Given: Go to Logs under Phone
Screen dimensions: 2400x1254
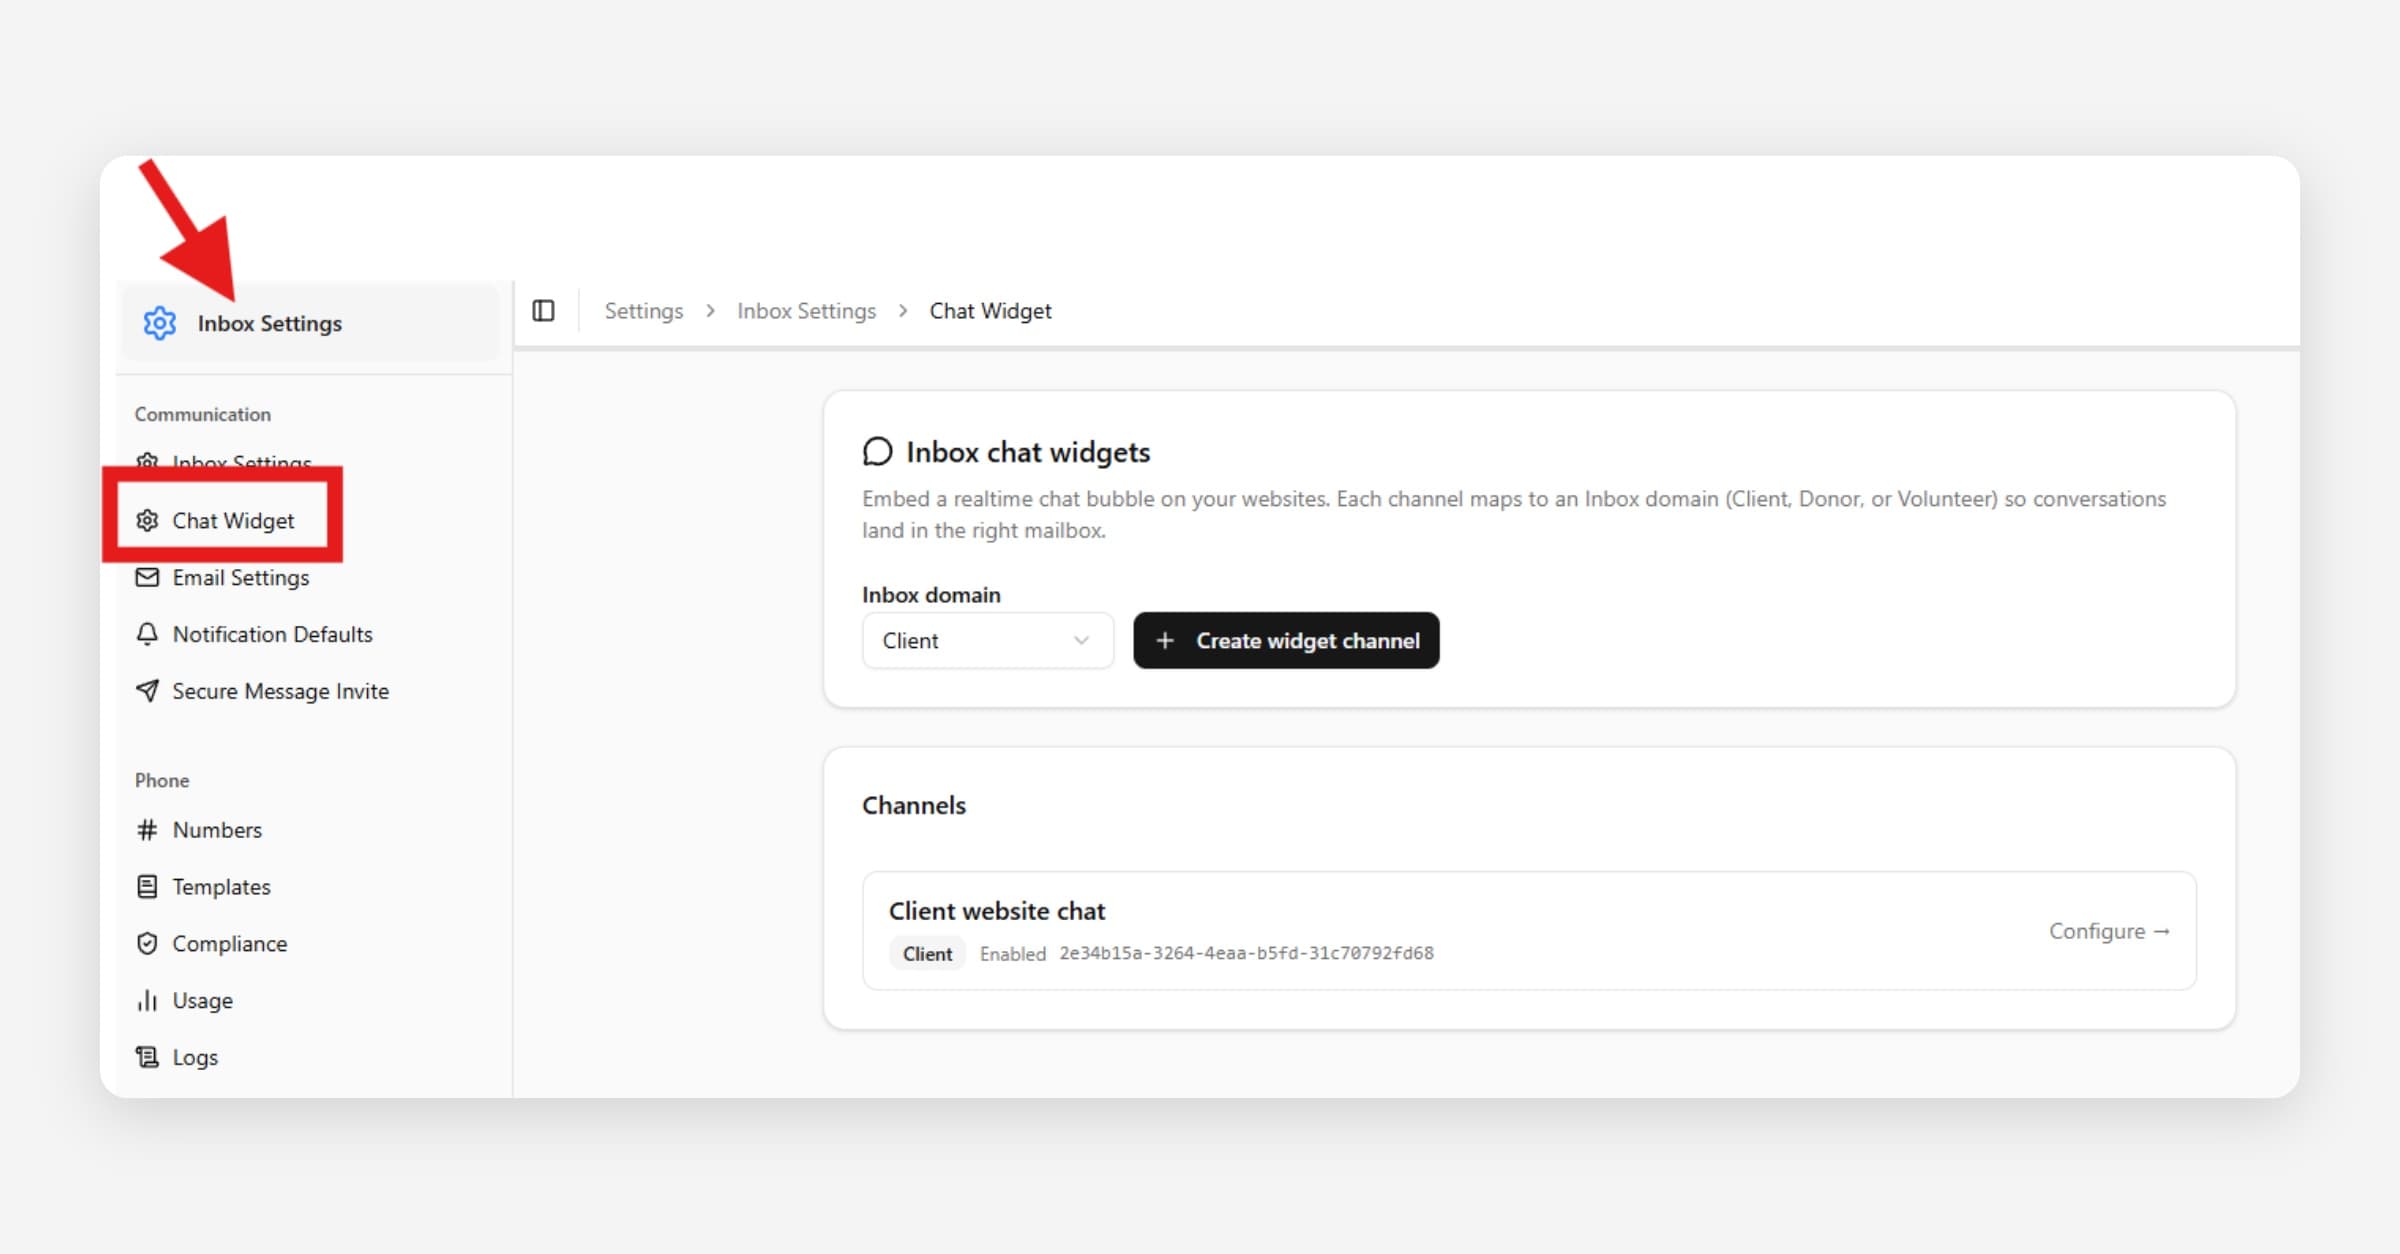Looking at the screenshot, I should (x=195, y=1057).
